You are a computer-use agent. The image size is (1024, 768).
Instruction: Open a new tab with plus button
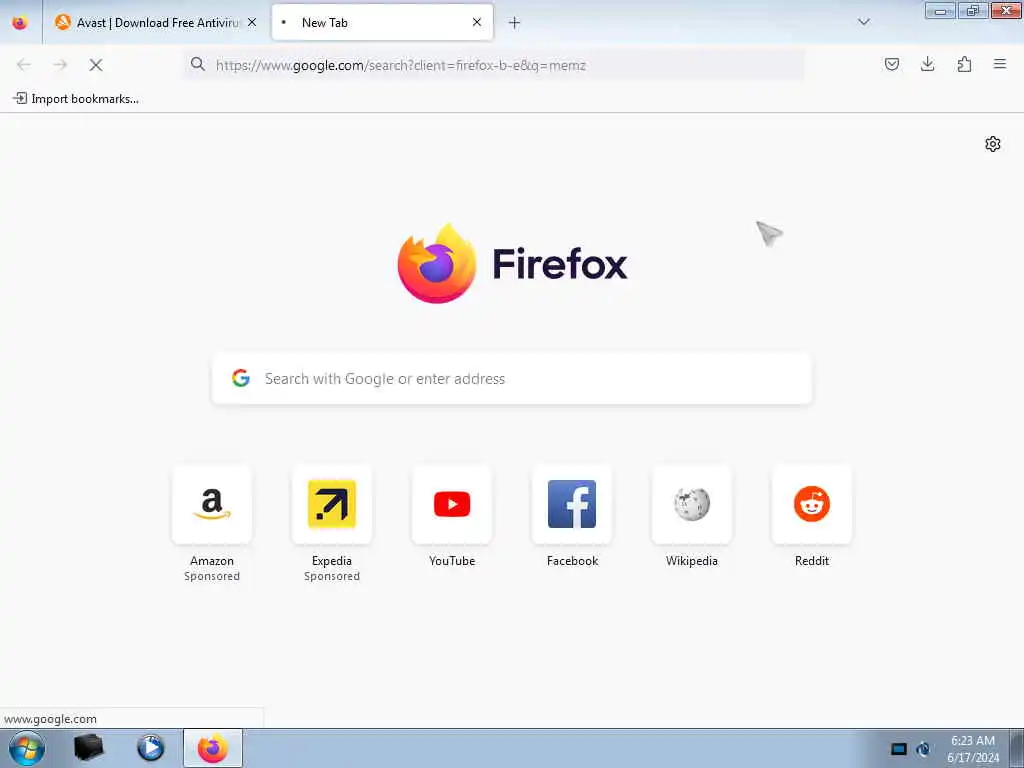point(514,23)
